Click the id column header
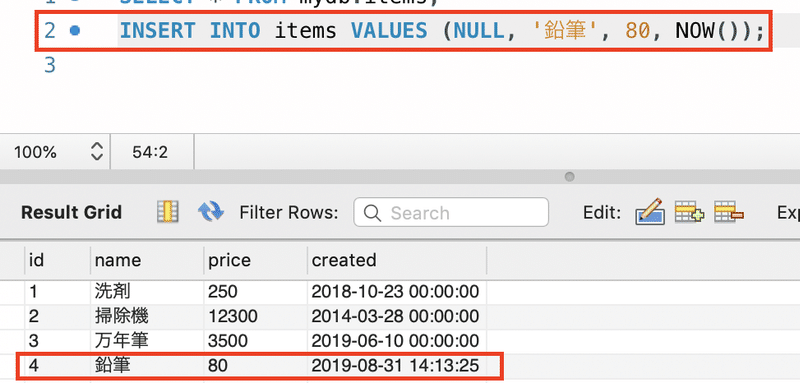Image resolution: width=800 pixels, height=383 pixels. [58, 260]
